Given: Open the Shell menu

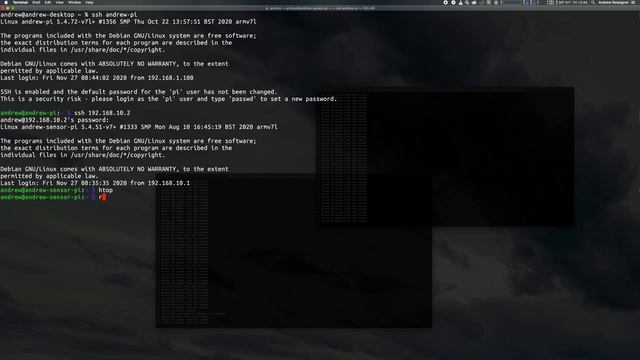Looking at the screenshot, I should click(x=36, y=2).
